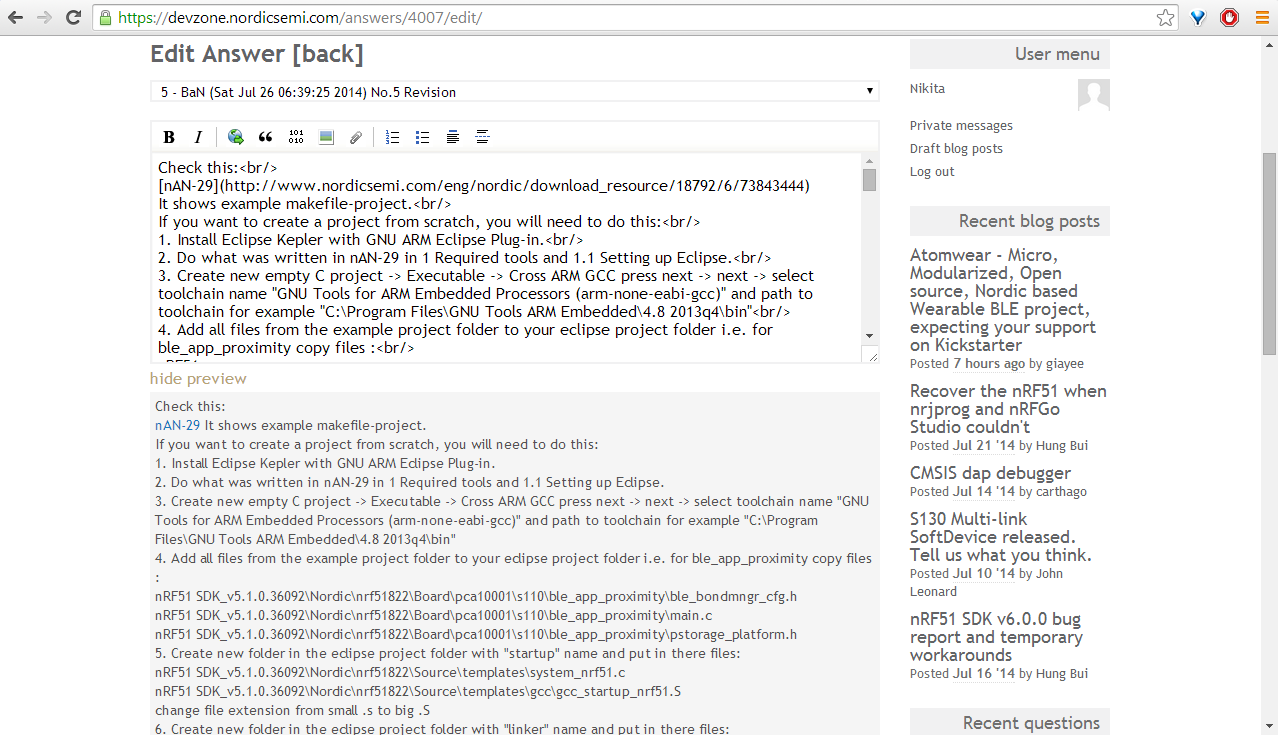Open the blue Y browser extension
The image size is (1280, 735).
(1198, 17)
